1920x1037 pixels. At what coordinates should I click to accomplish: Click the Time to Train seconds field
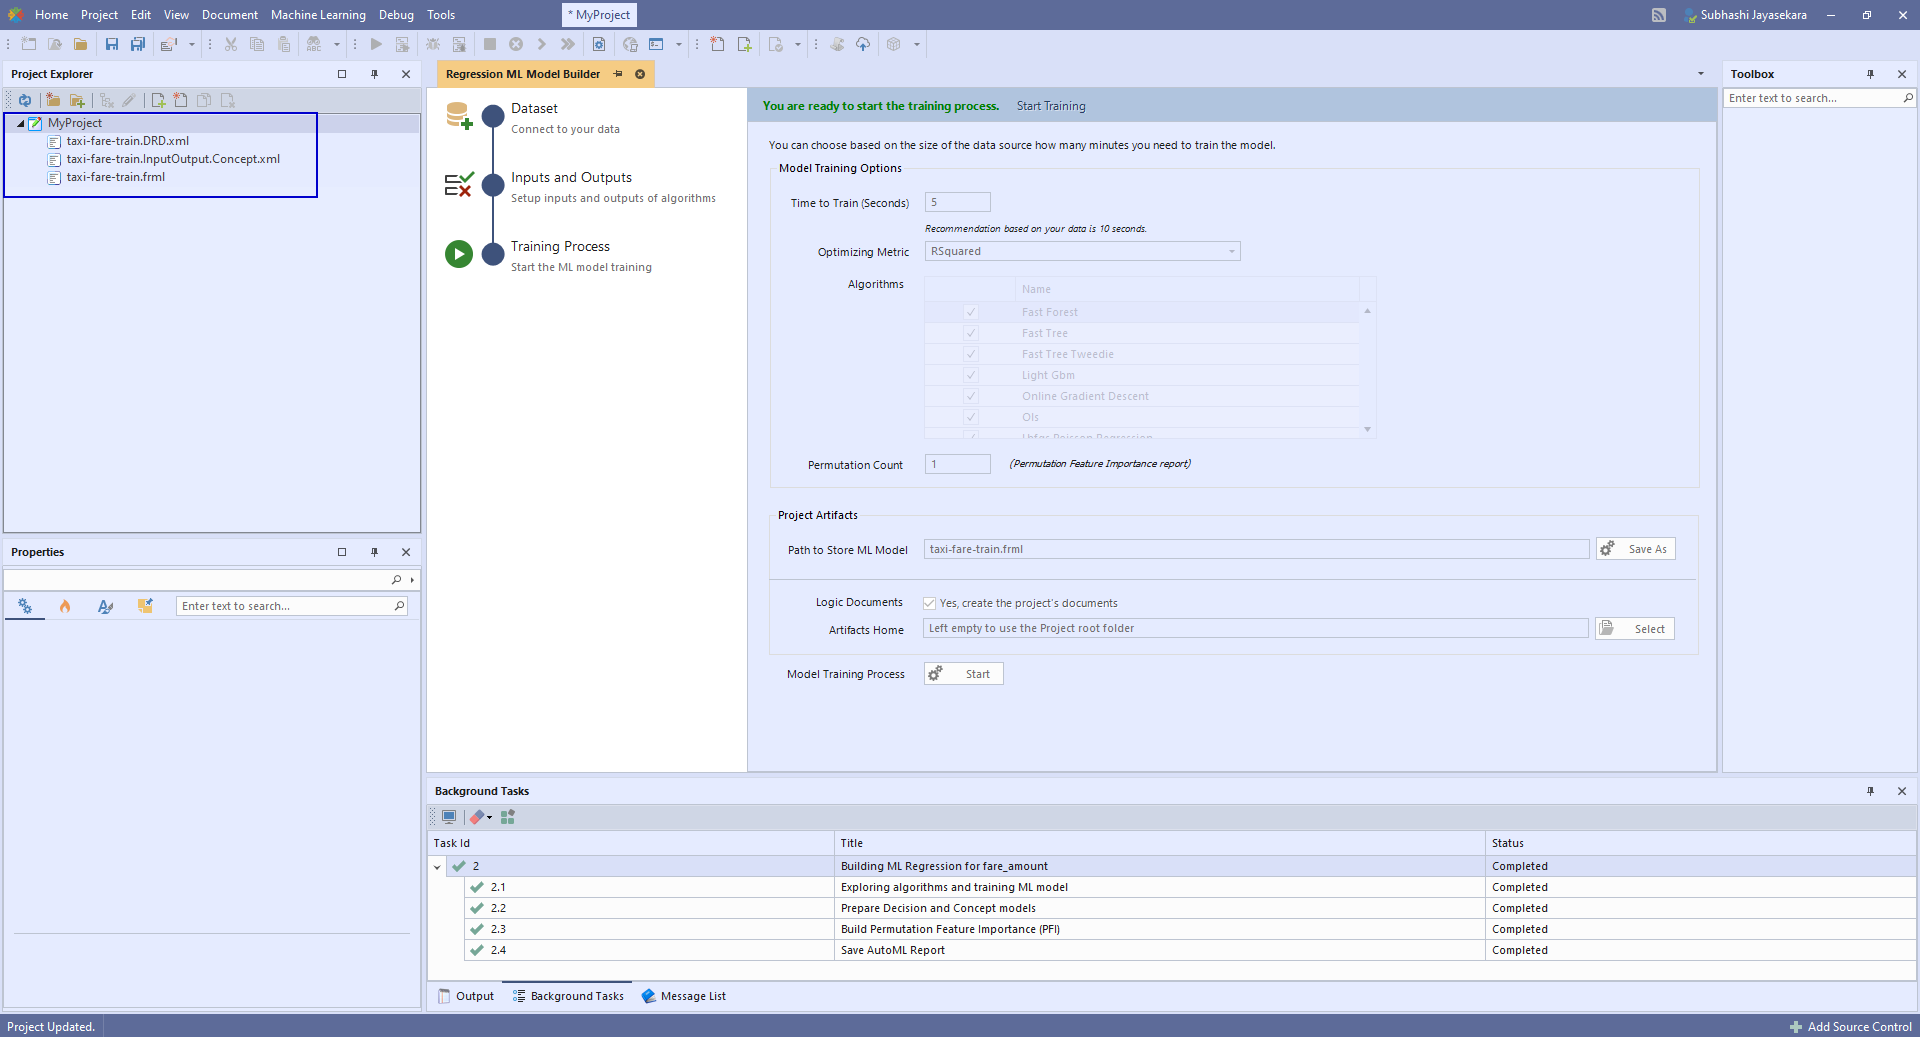coord(958,202)
